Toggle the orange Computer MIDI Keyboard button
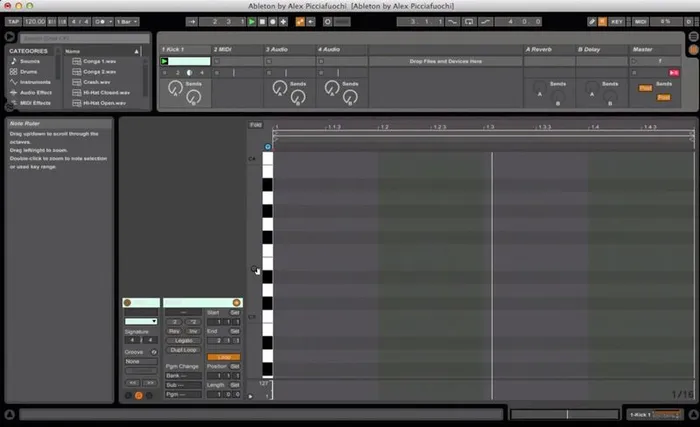Viewport: 700px width, 427px height. [x=602, y=21]
